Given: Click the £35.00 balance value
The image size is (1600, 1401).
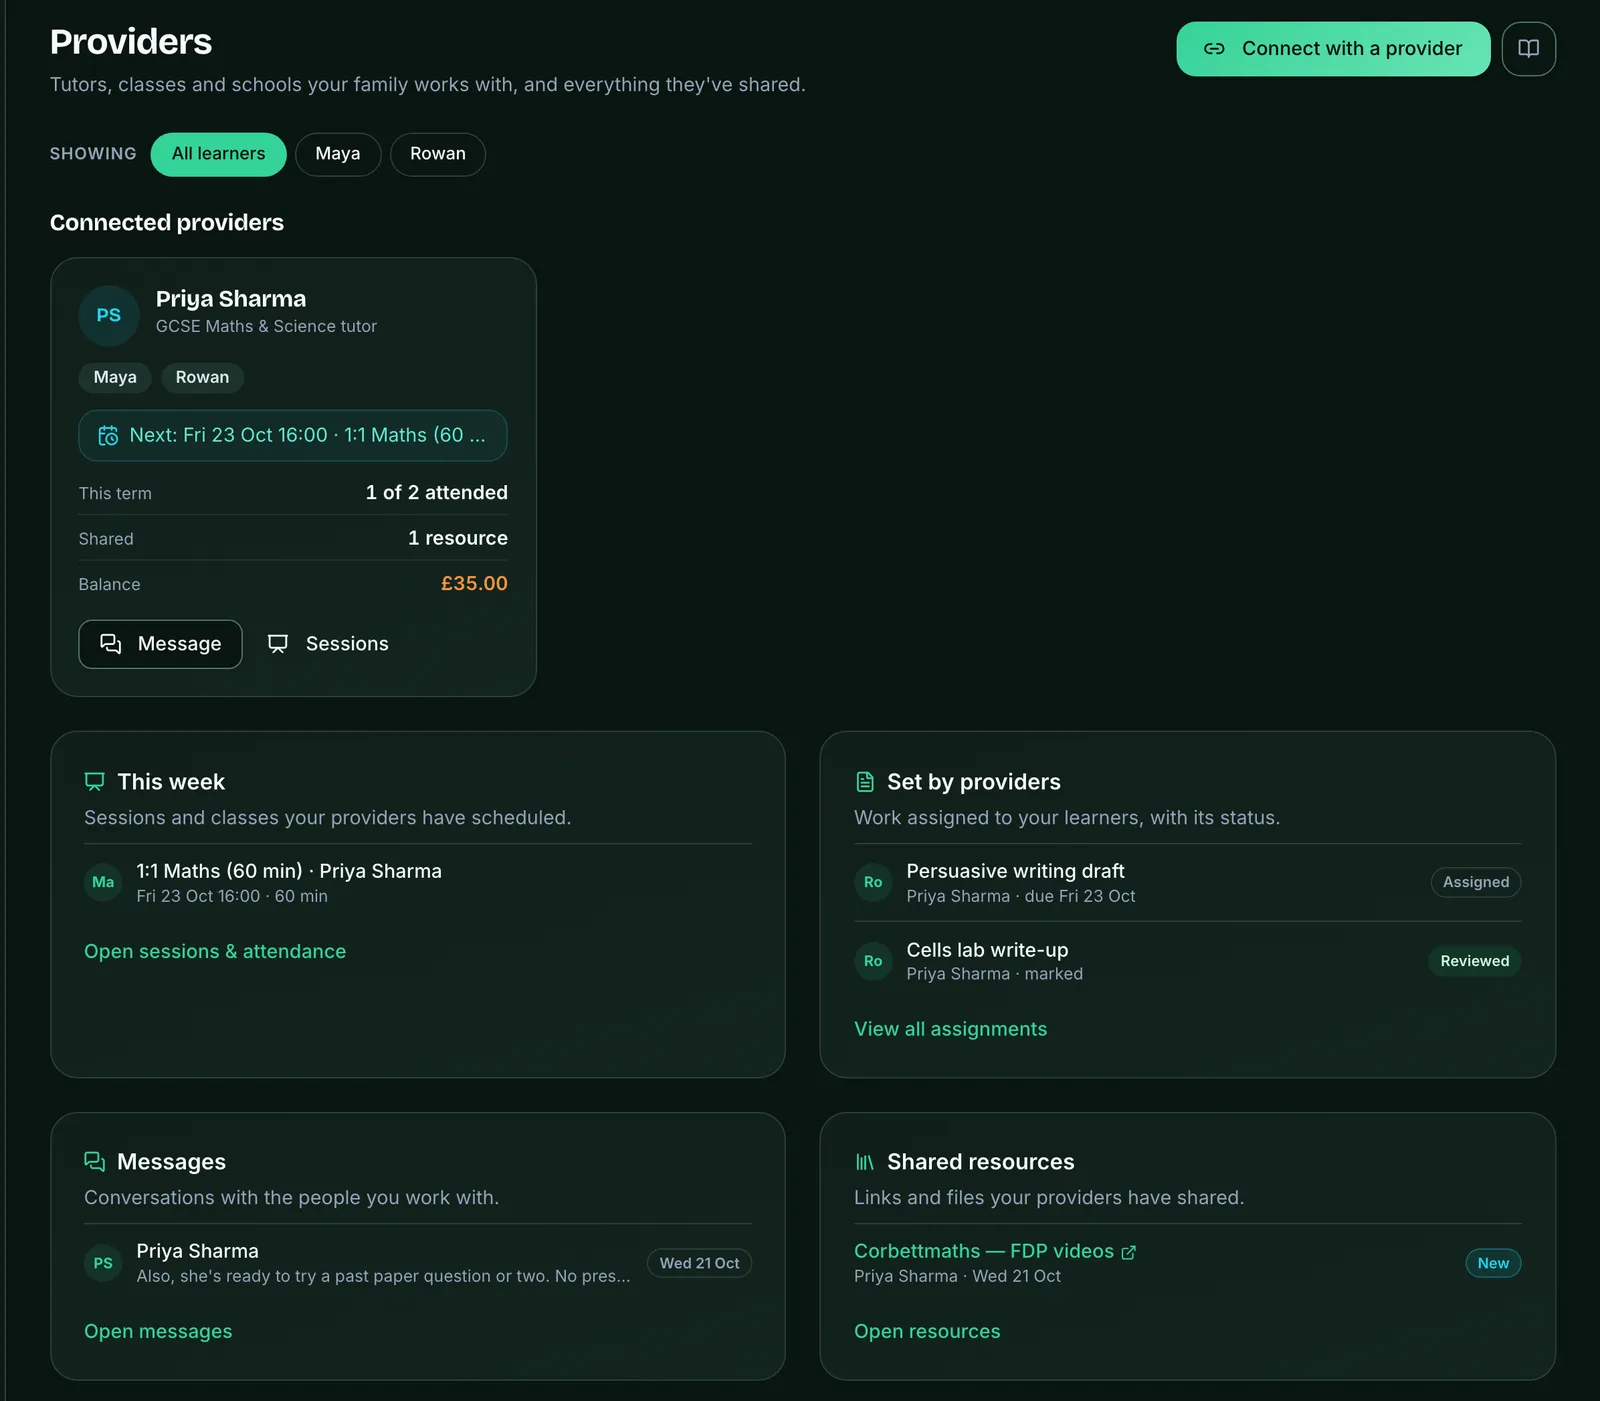Looking at the screenshot, I should [474, 583].
